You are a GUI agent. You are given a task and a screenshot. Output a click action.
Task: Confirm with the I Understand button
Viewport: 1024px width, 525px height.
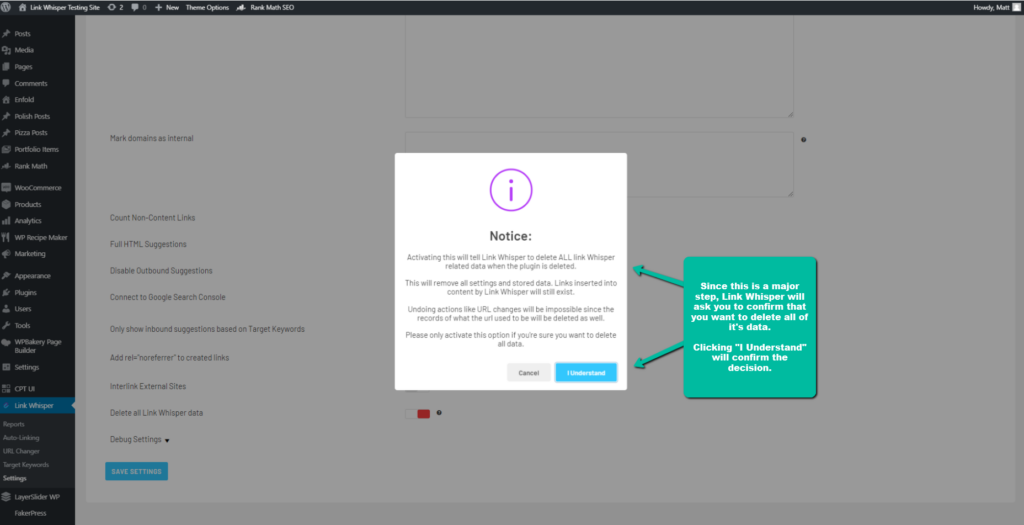pos(586,373)
